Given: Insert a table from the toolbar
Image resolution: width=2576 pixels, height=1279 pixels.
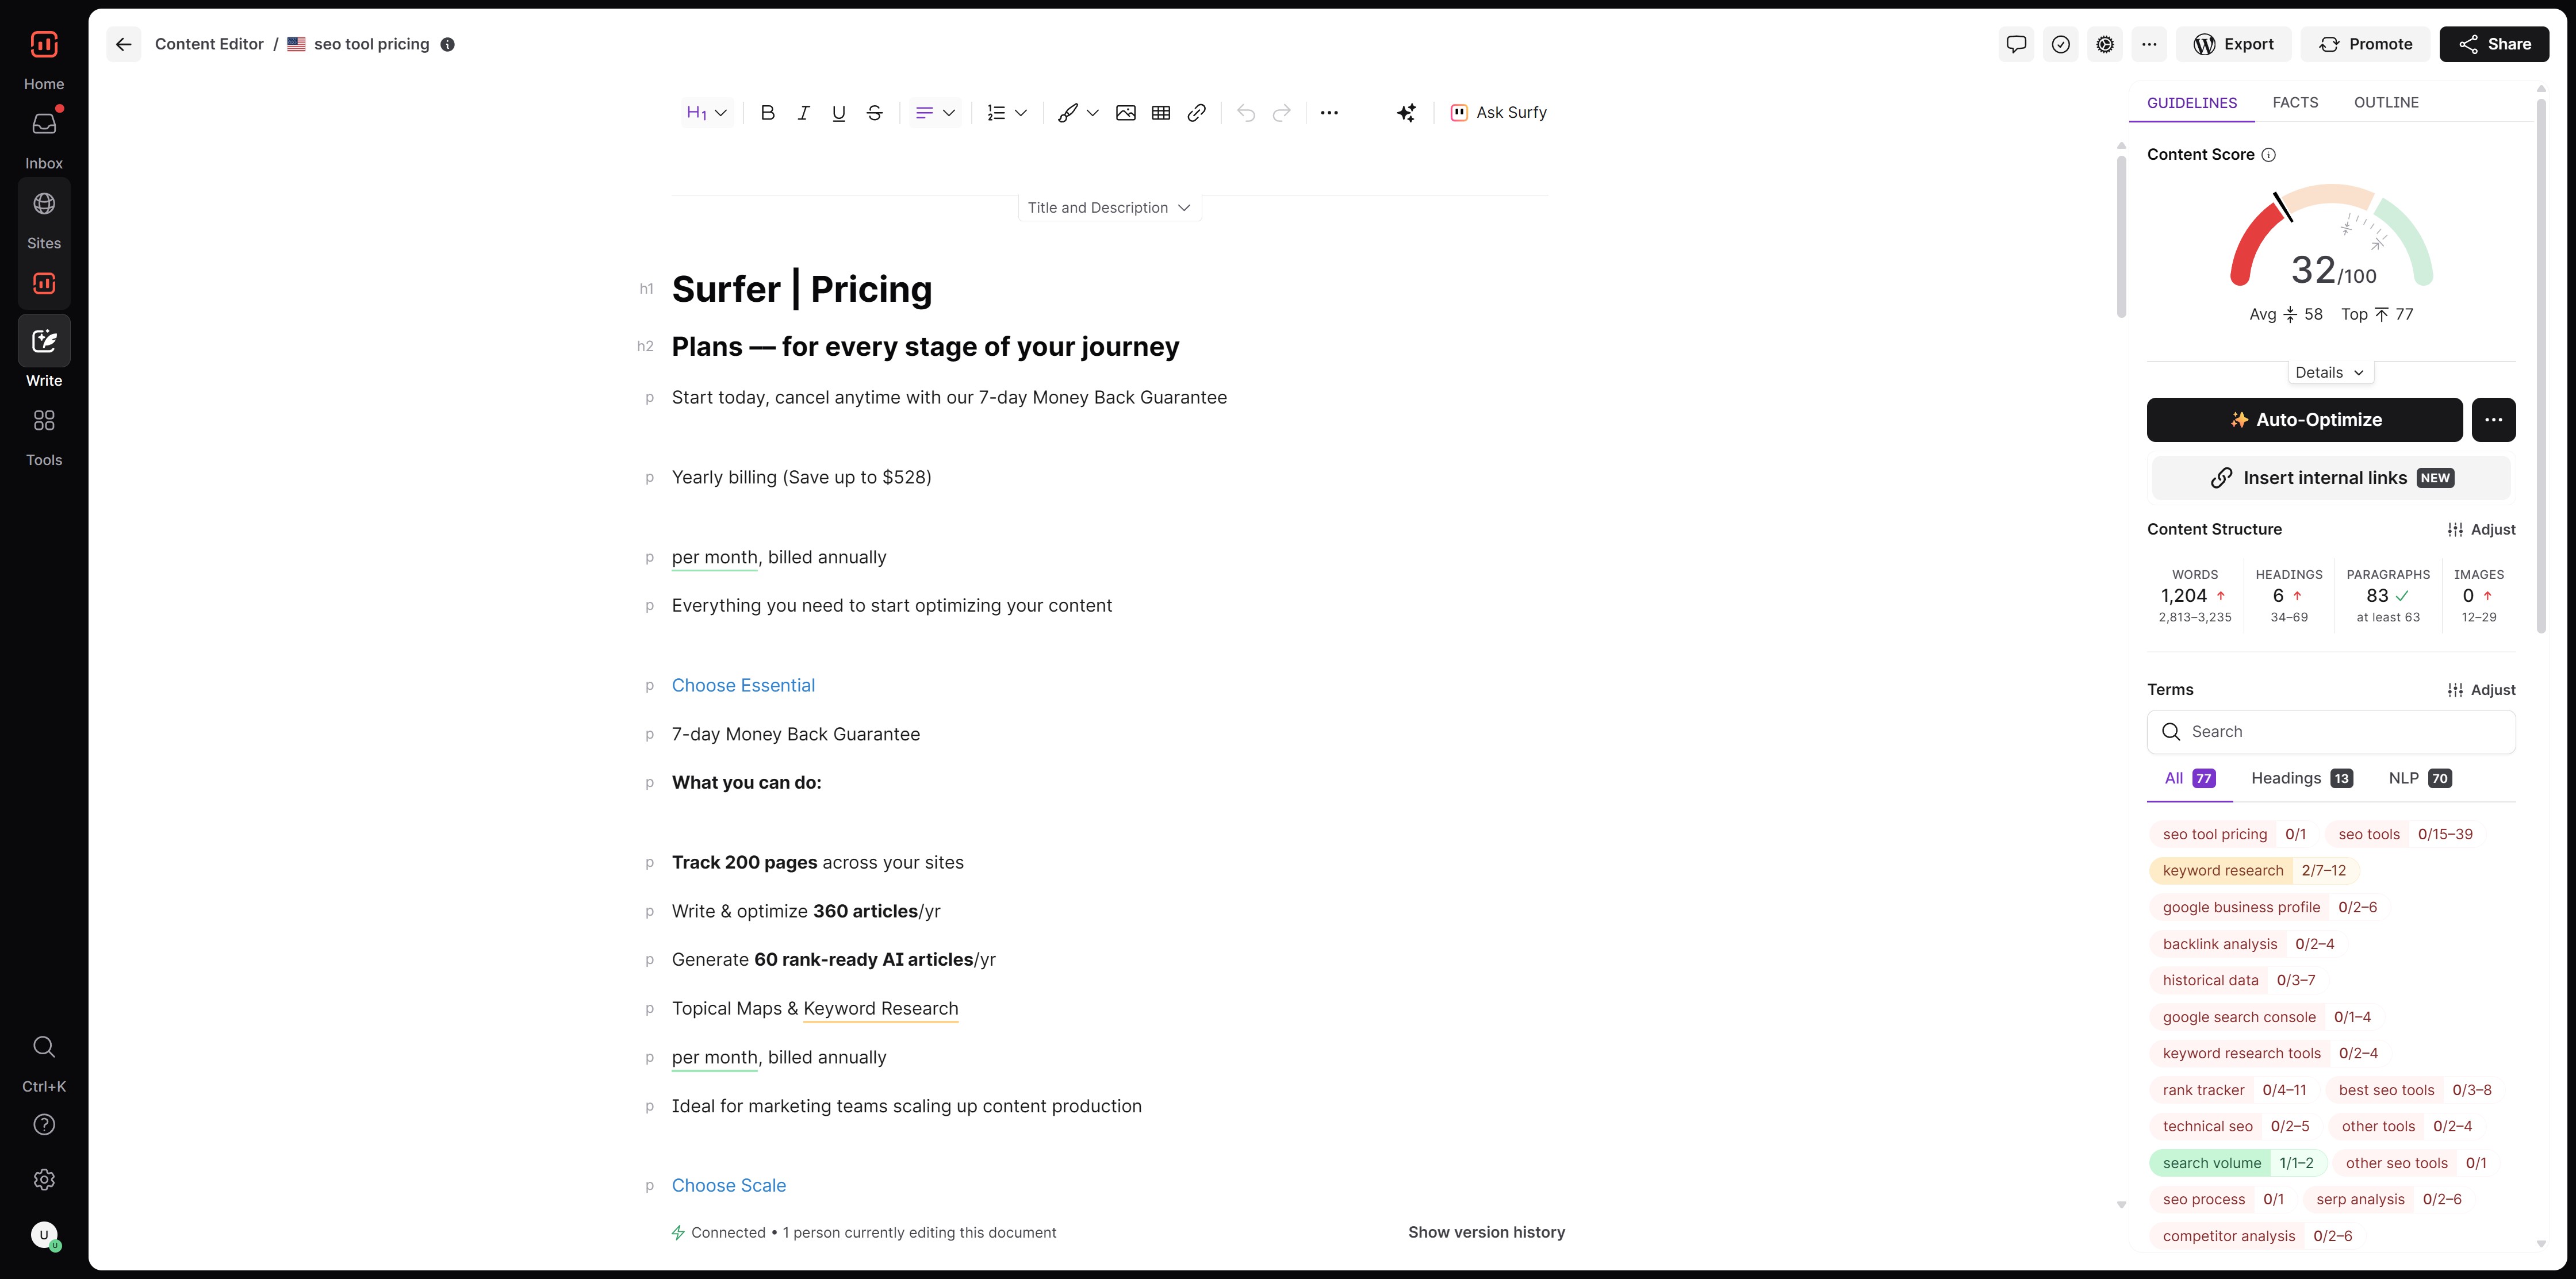Looking at the screenshot, I should pyautogui.click(x=1160, y=113).
